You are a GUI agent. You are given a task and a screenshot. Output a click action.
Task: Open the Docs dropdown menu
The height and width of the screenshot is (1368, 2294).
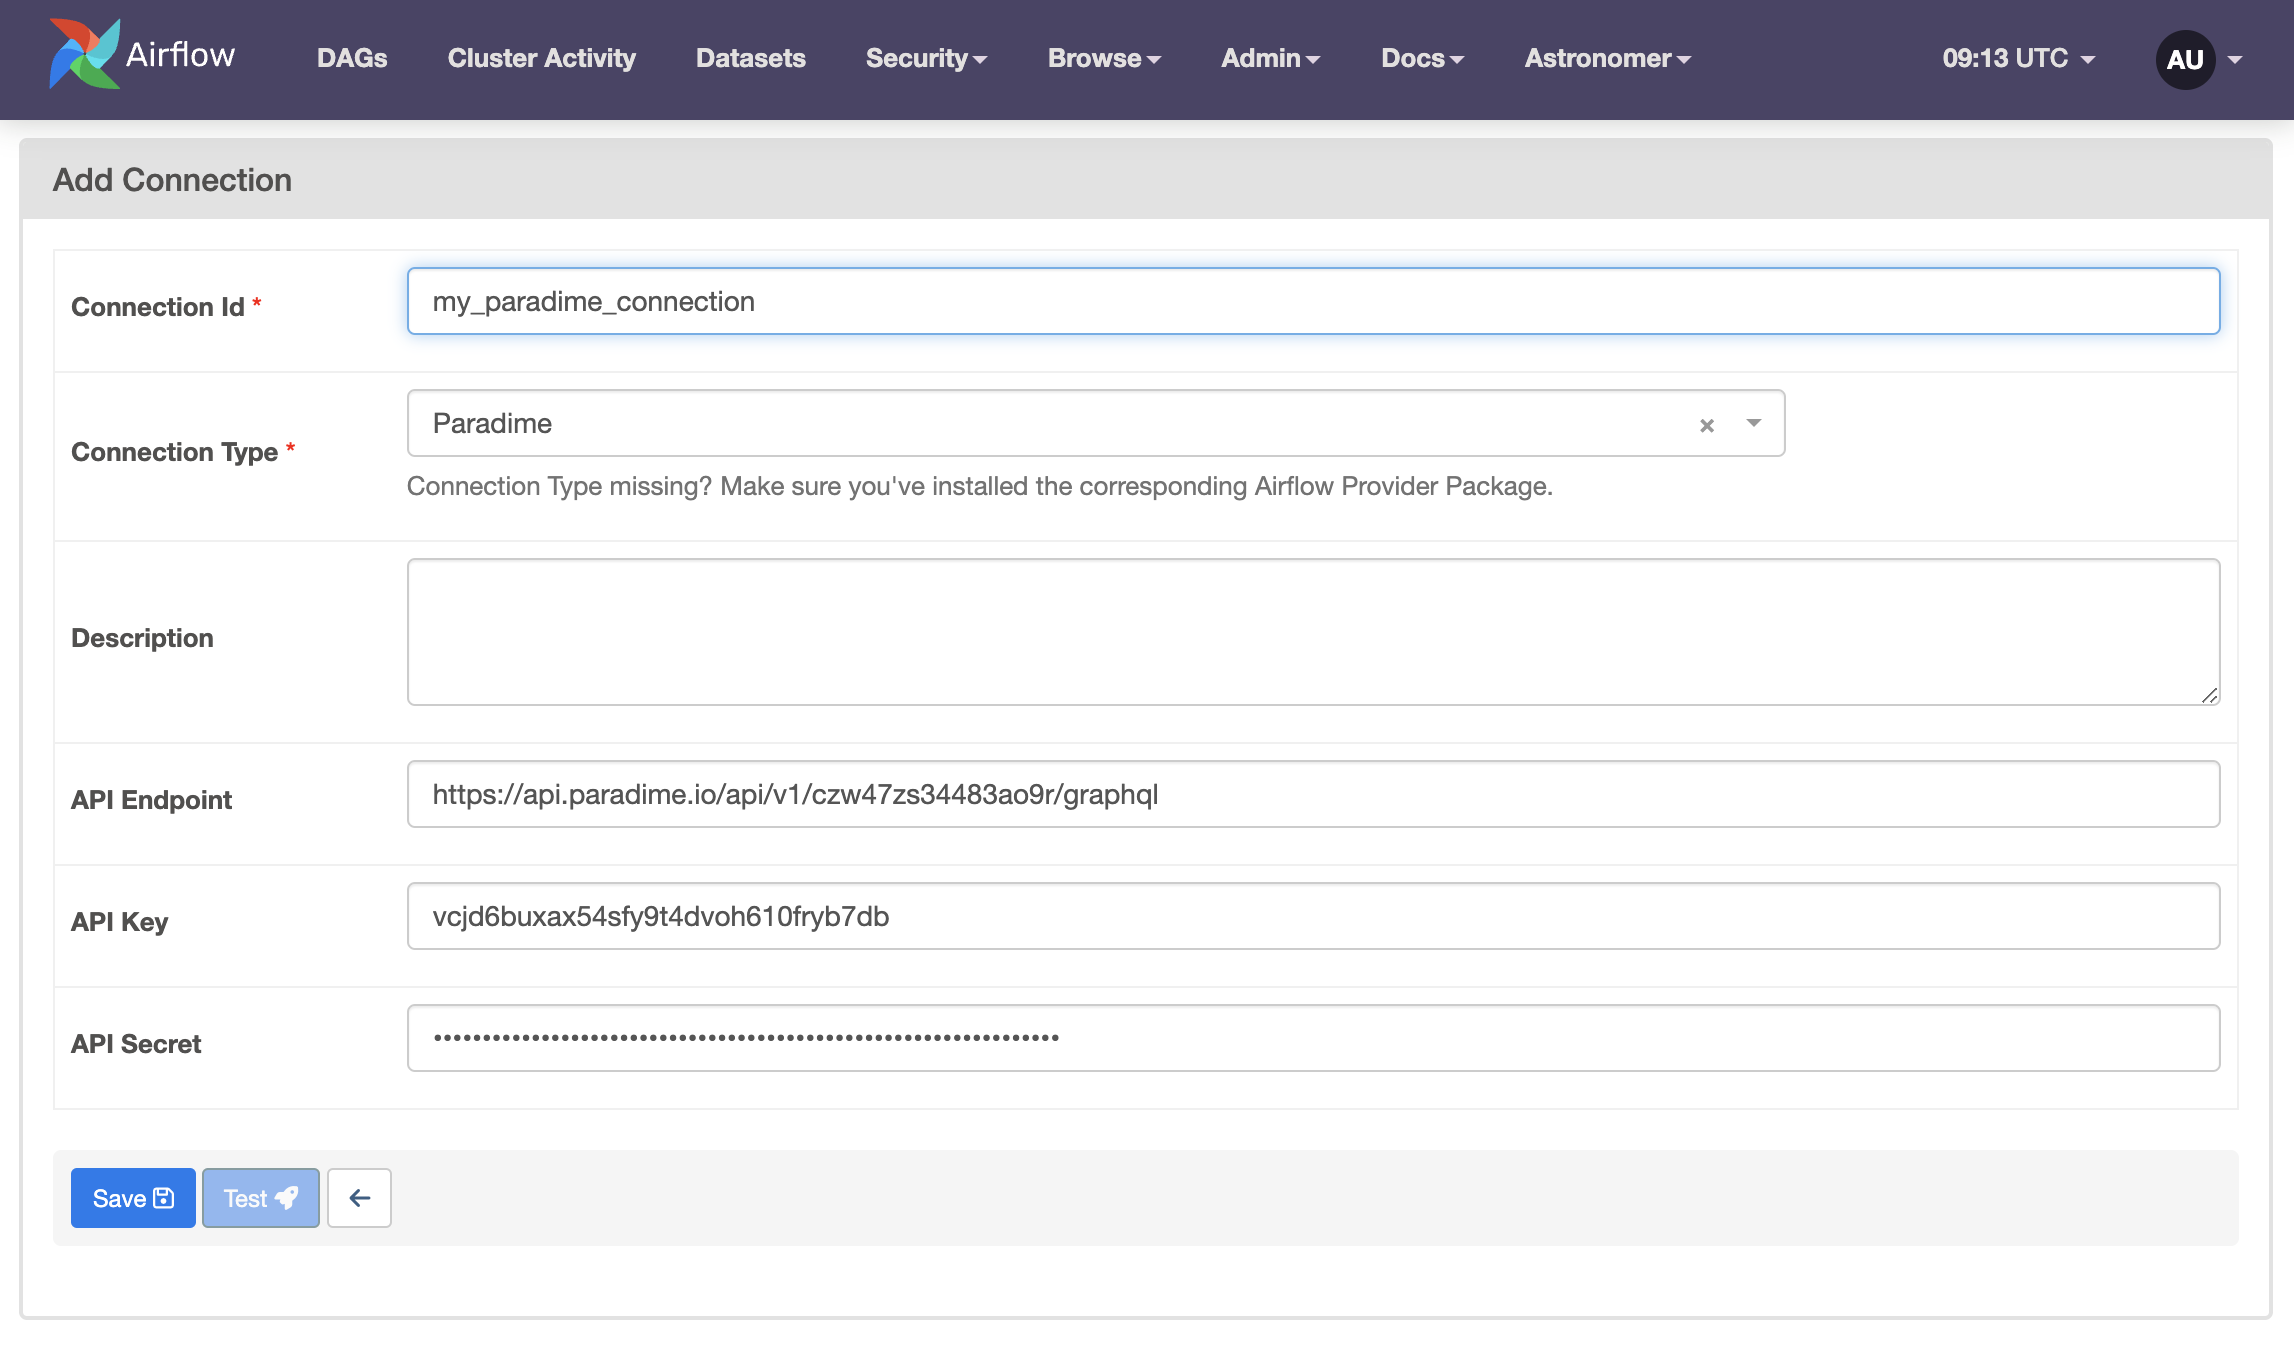(x=1422, y=58)
